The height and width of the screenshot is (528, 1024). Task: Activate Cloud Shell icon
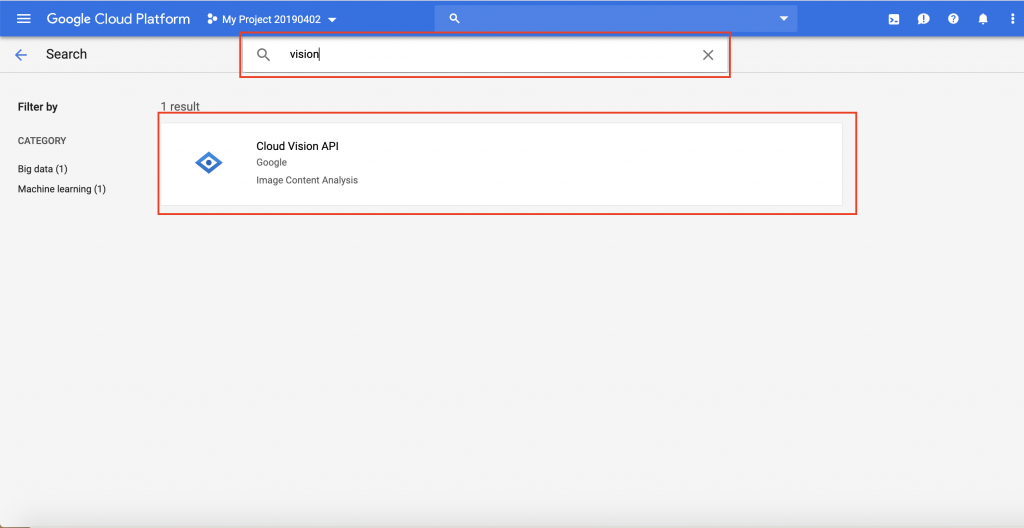pyautogui.click(x=894, y=20)
